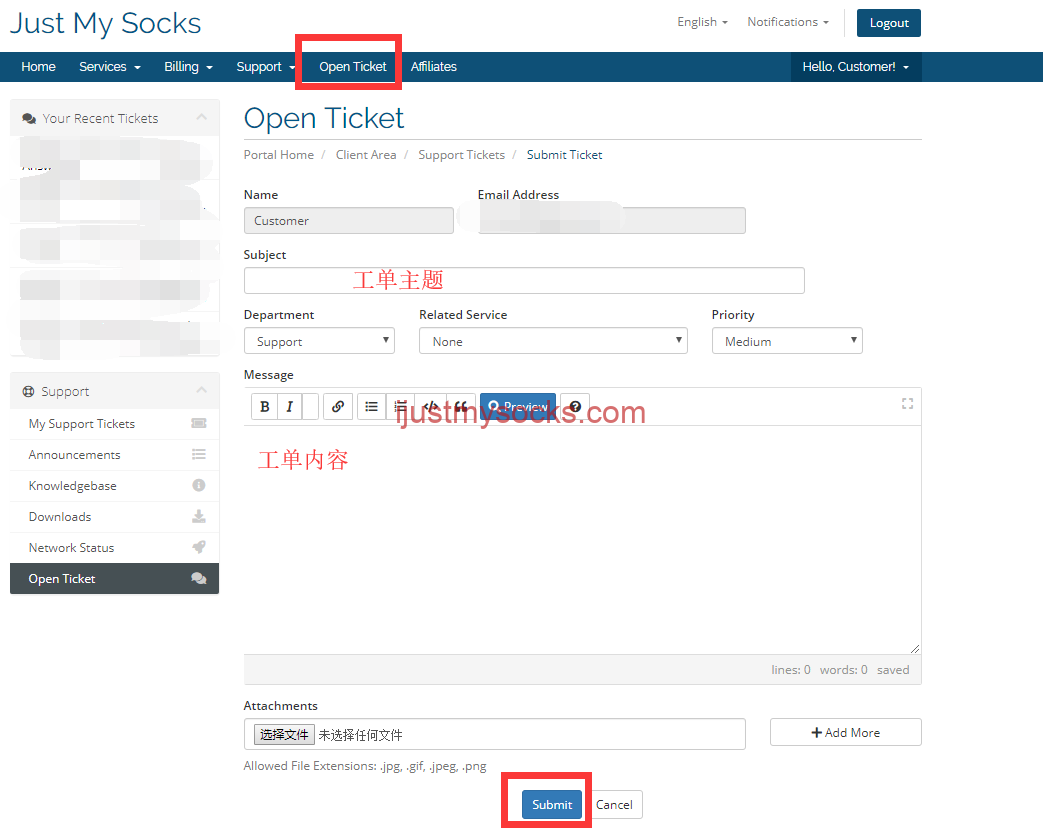The width and height of the screenshot is (1043, 830).
Task: Click the 'Submit Ticket' breadcrumb text
Action: 564,155
